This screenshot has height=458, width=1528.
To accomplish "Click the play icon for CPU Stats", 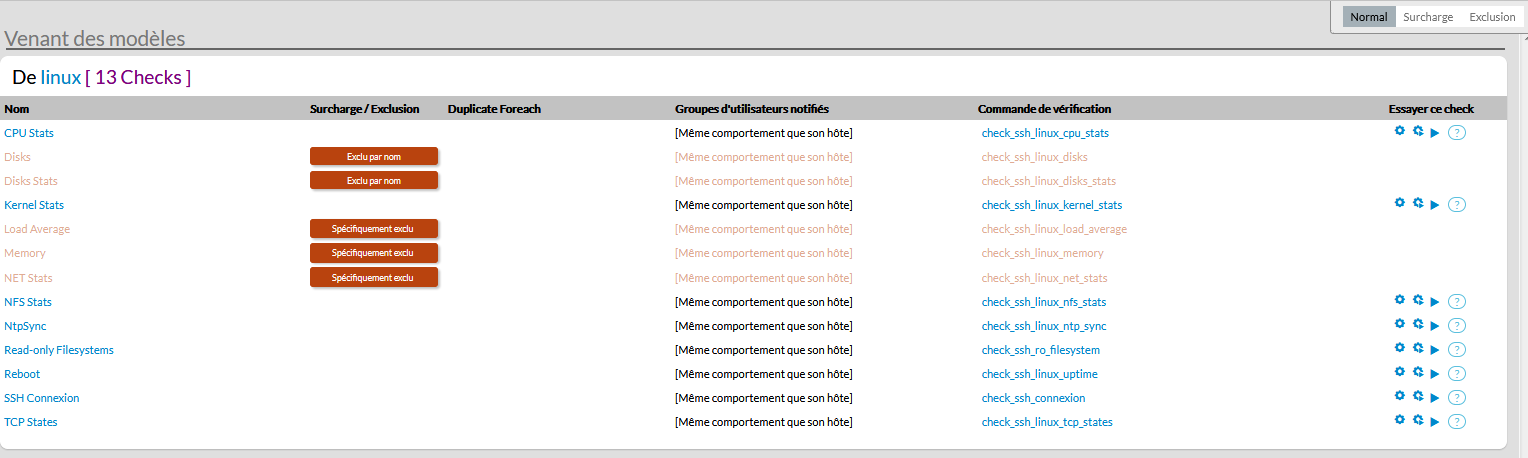I will coord(1435,133).
